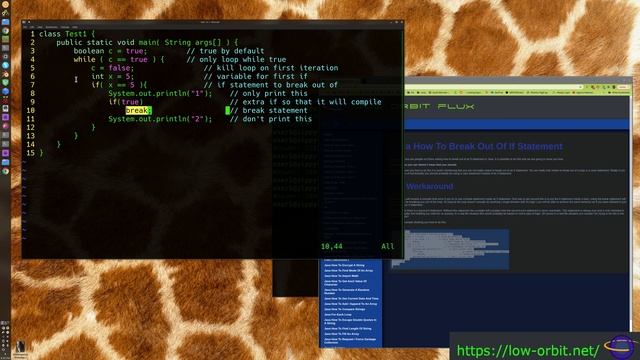
Task: Click the browser address bar
Action: coord(494,87)
